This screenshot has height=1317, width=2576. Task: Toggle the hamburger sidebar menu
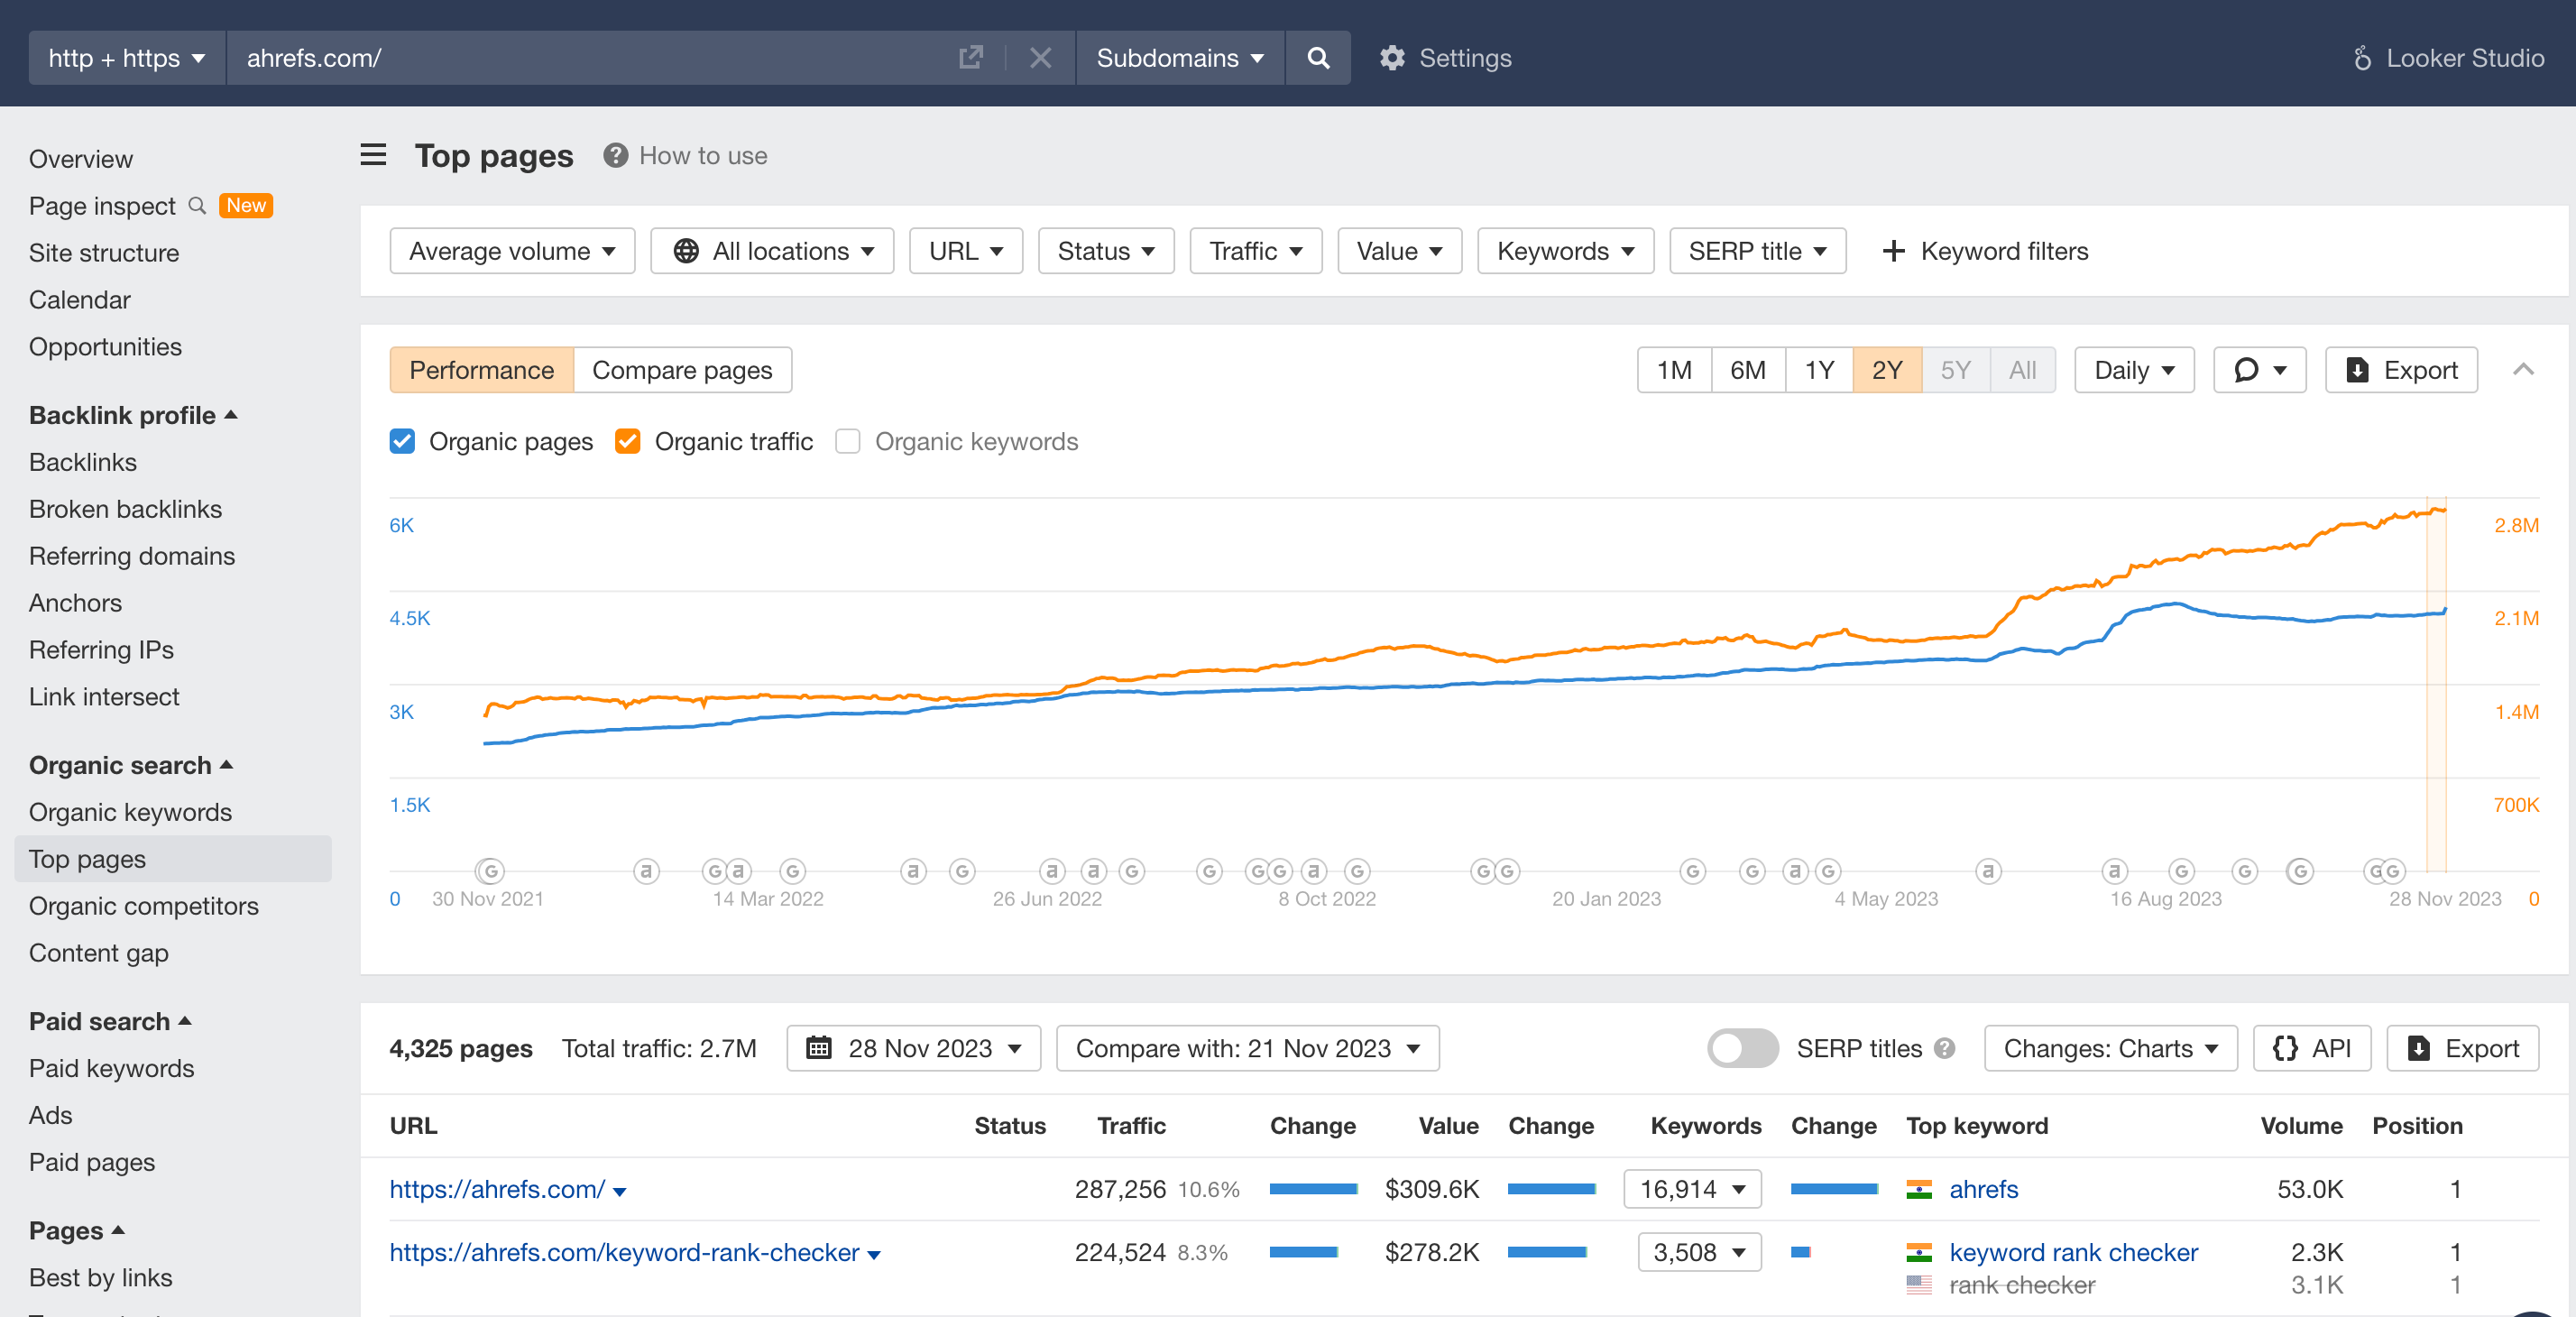point(373,155)
